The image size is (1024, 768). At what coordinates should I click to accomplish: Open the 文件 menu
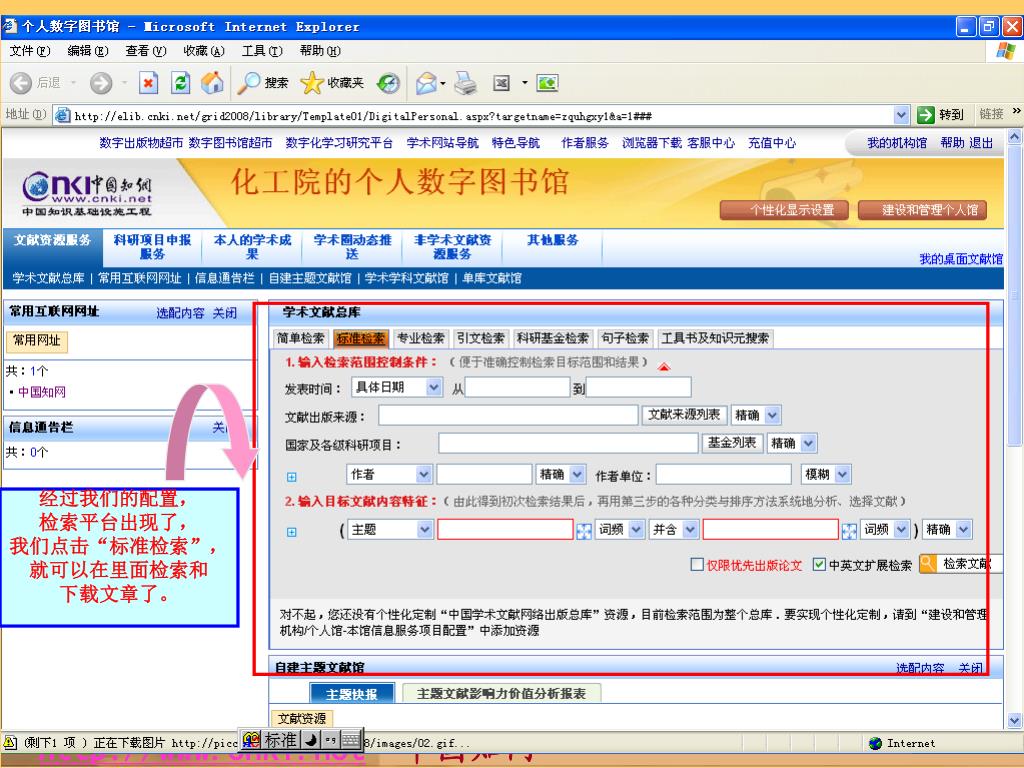30,50
